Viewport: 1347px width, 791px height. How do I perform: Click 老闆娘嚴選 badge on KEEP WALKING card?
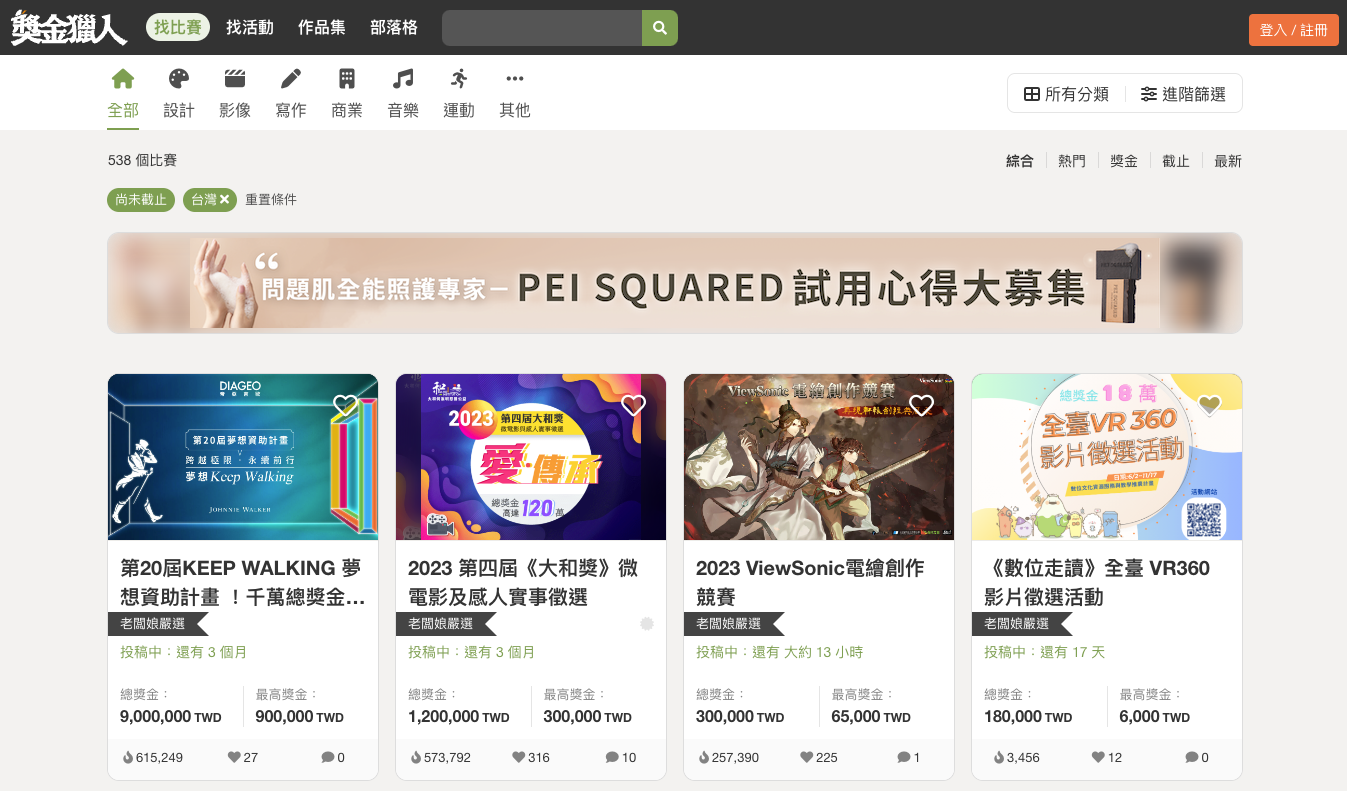tap(158, 624)
